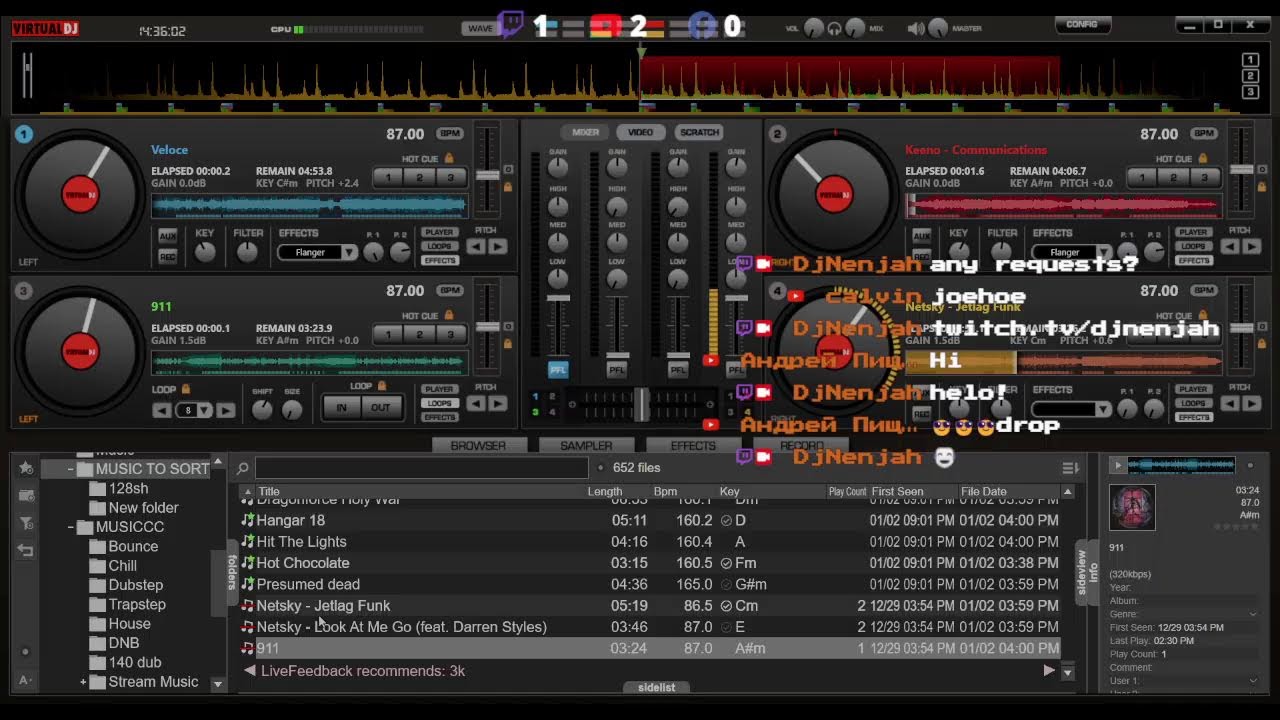Open the Genre dropdown in info panel
This screenshot has height=720, width=1280.
[x=1254, y=614]
